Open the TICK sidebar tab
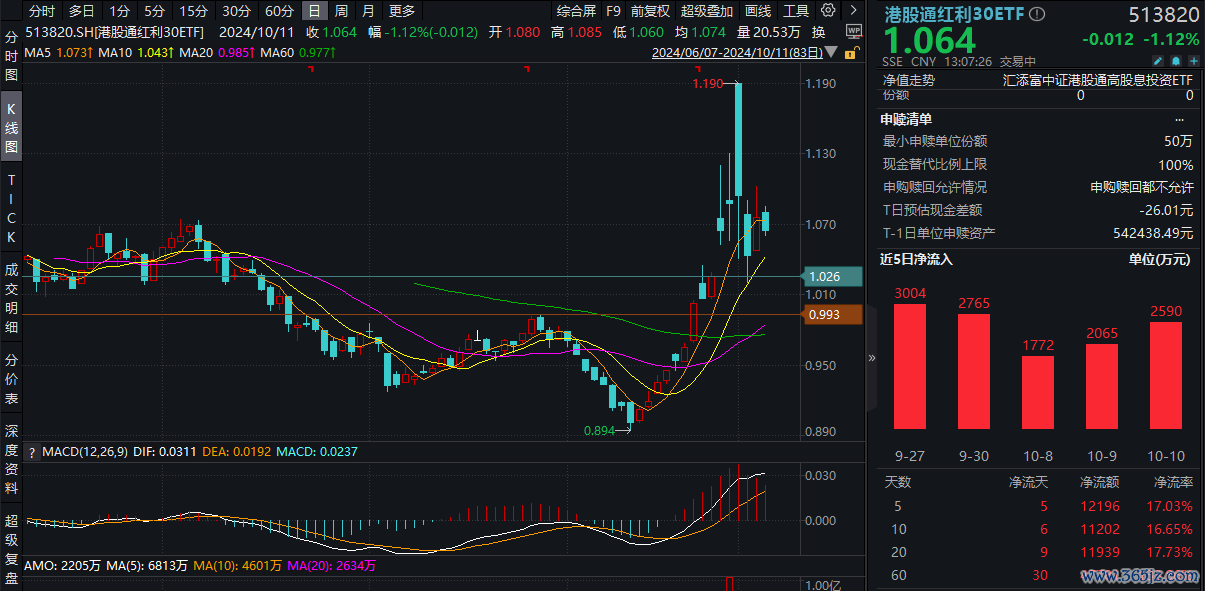The width and height of the screenshot is (1205, 591). tap(11, 208)
